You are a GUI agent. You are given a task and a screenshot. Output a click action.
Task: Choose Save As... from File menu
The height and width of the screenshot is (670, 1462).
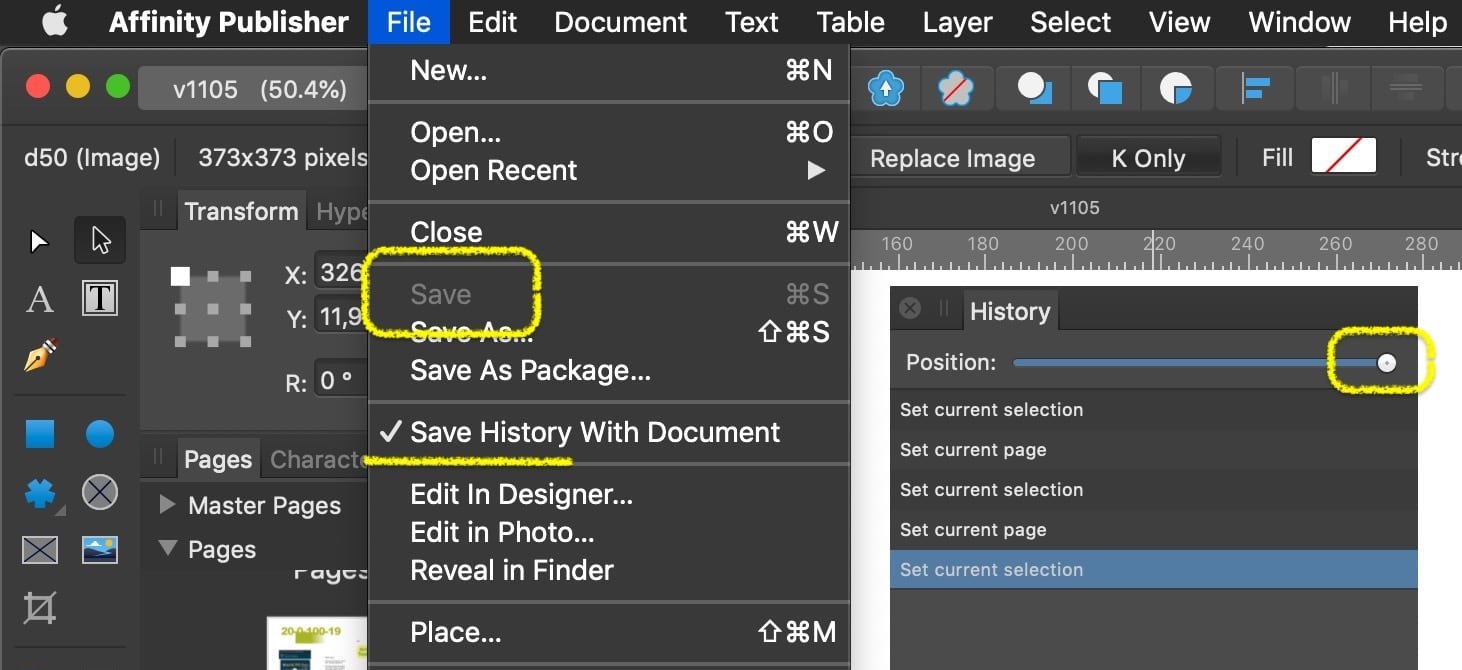(609, 333)
